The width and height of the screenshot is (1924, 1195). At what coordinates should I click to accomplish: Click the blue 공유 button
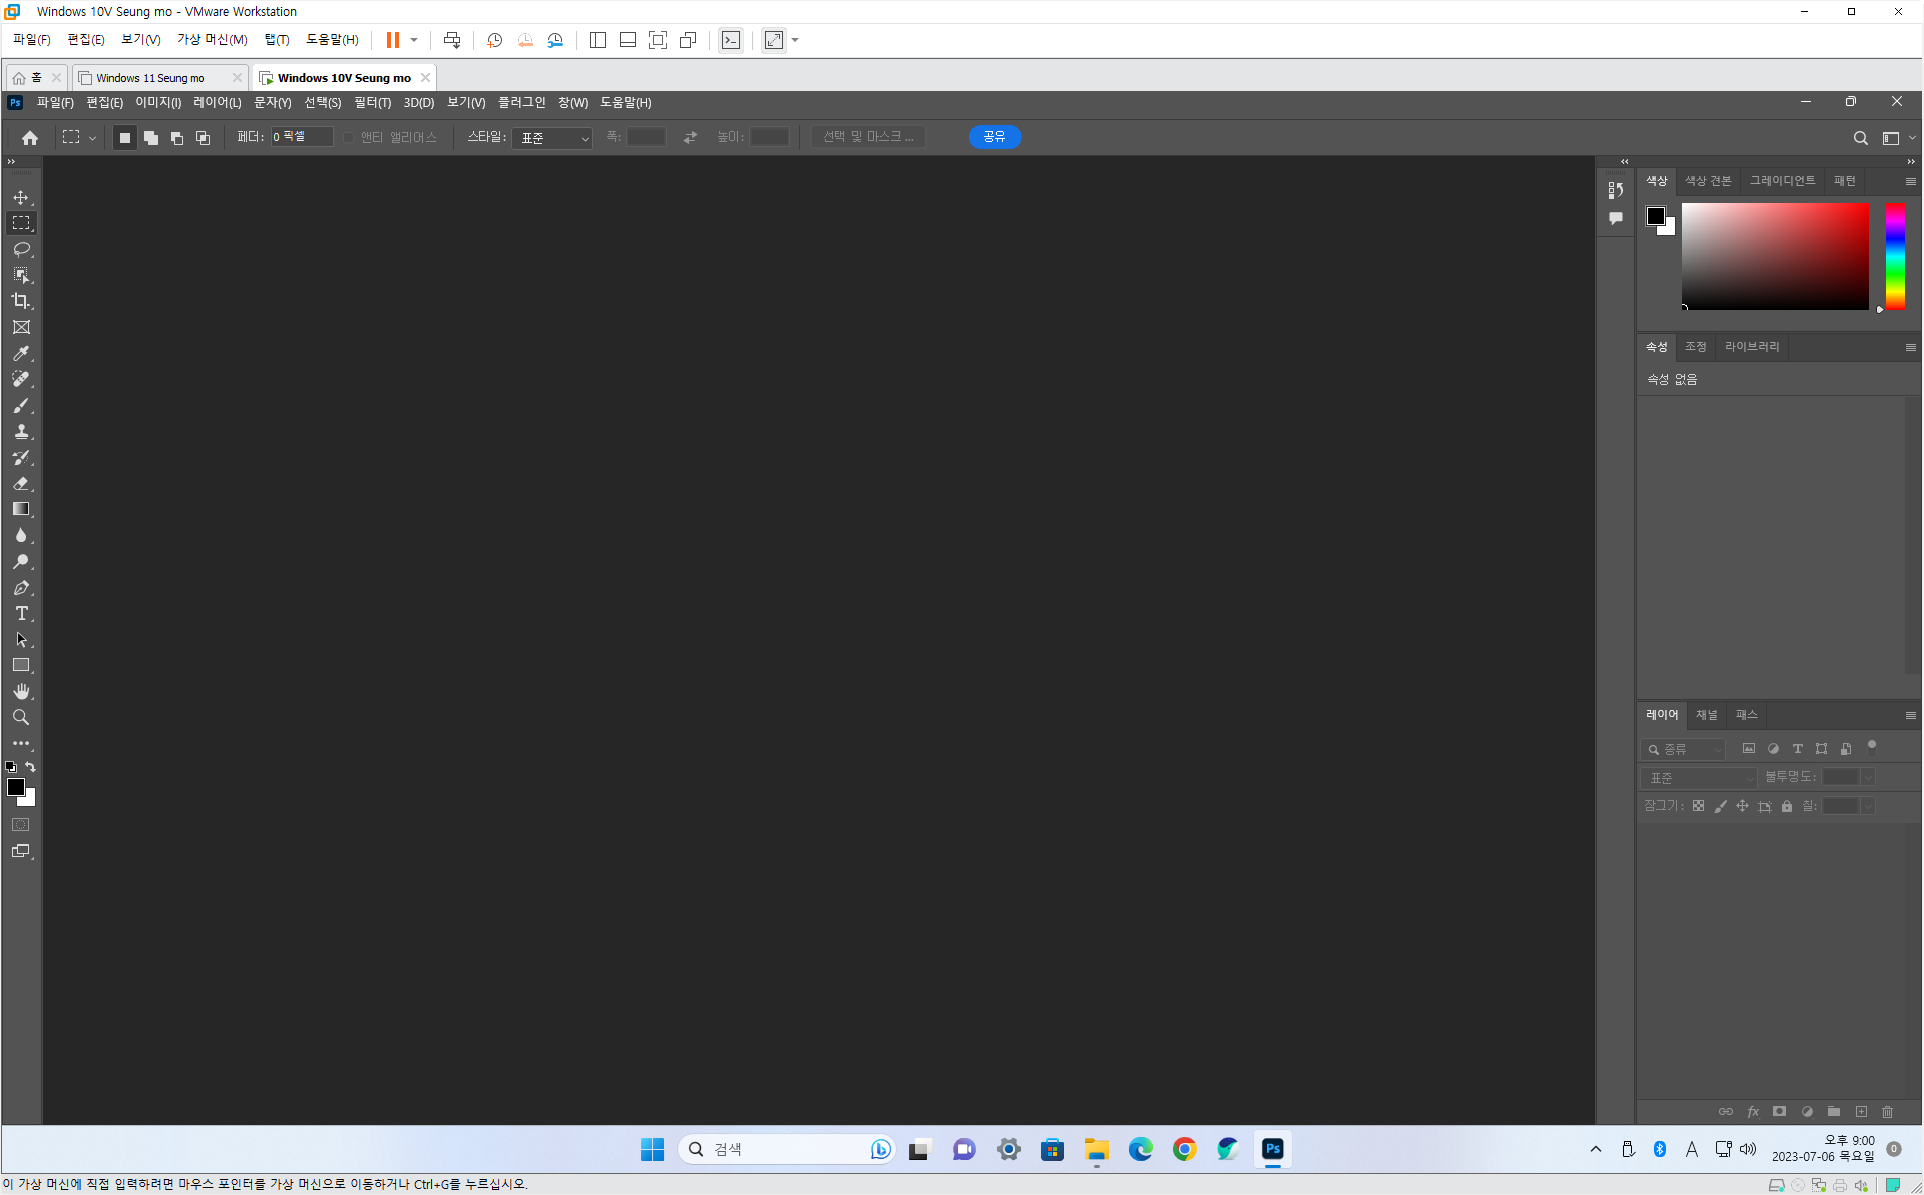pos(994,137)
